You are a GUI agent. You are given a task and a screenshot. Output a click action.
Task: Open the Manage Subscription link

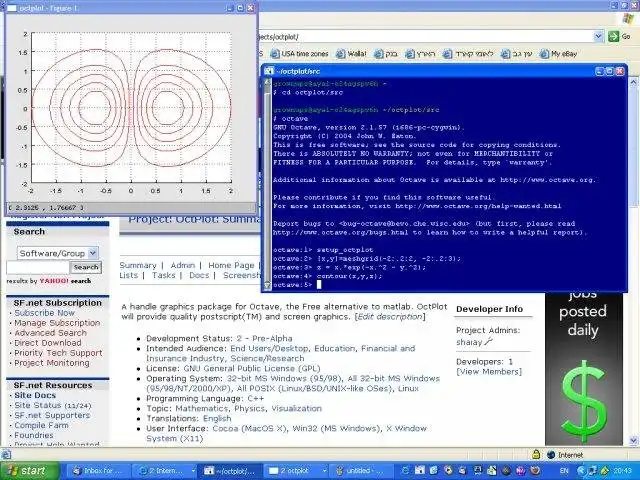coord(57,323)
